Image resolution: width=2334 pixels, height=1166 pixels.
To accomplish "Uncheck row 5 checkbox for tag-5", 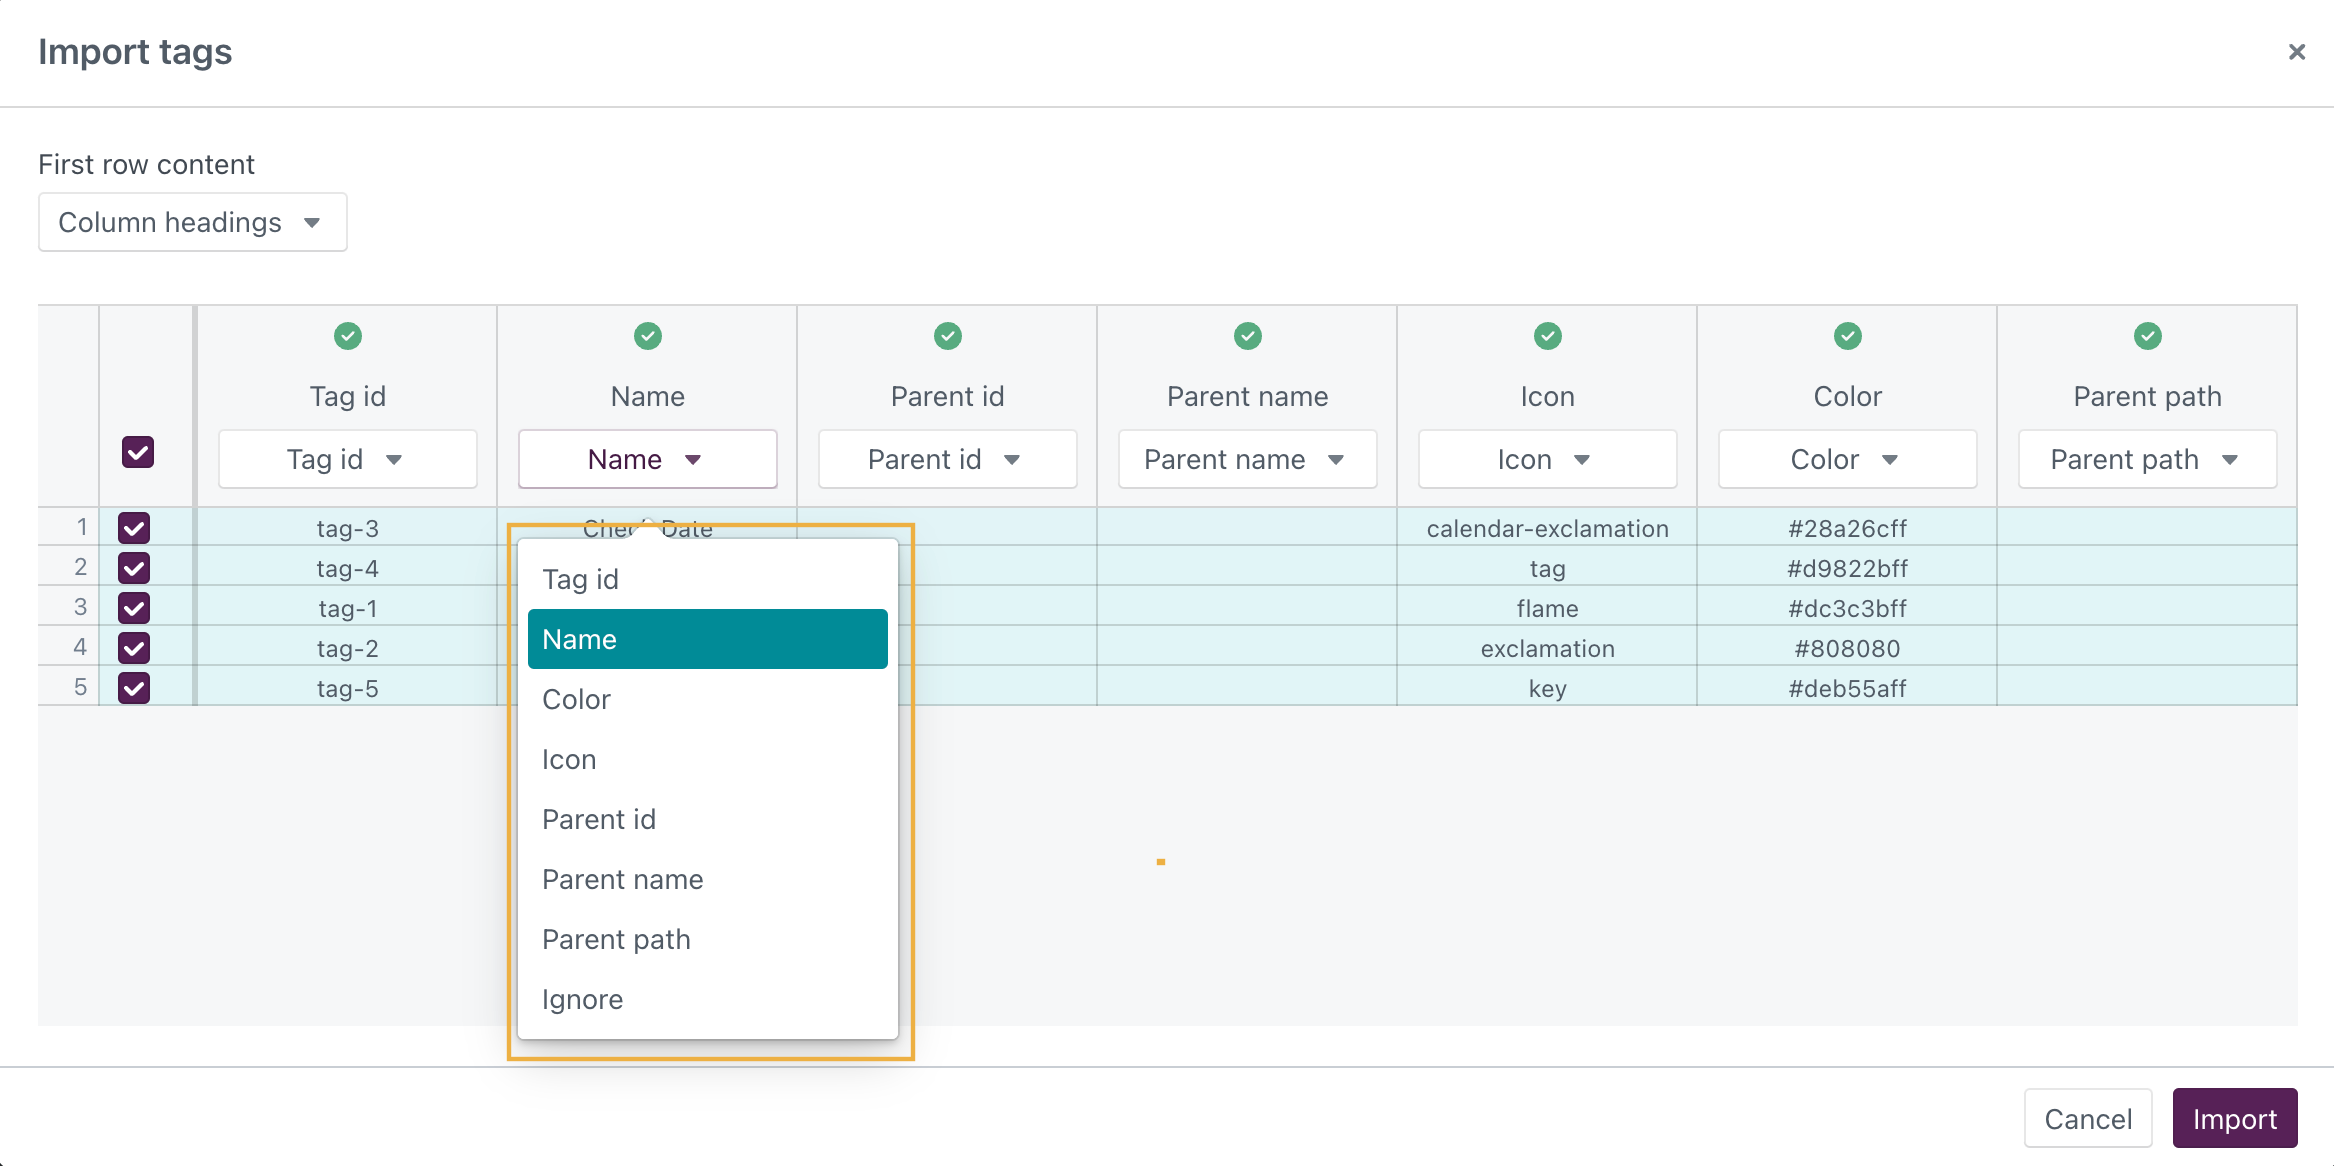I will 134,687.
